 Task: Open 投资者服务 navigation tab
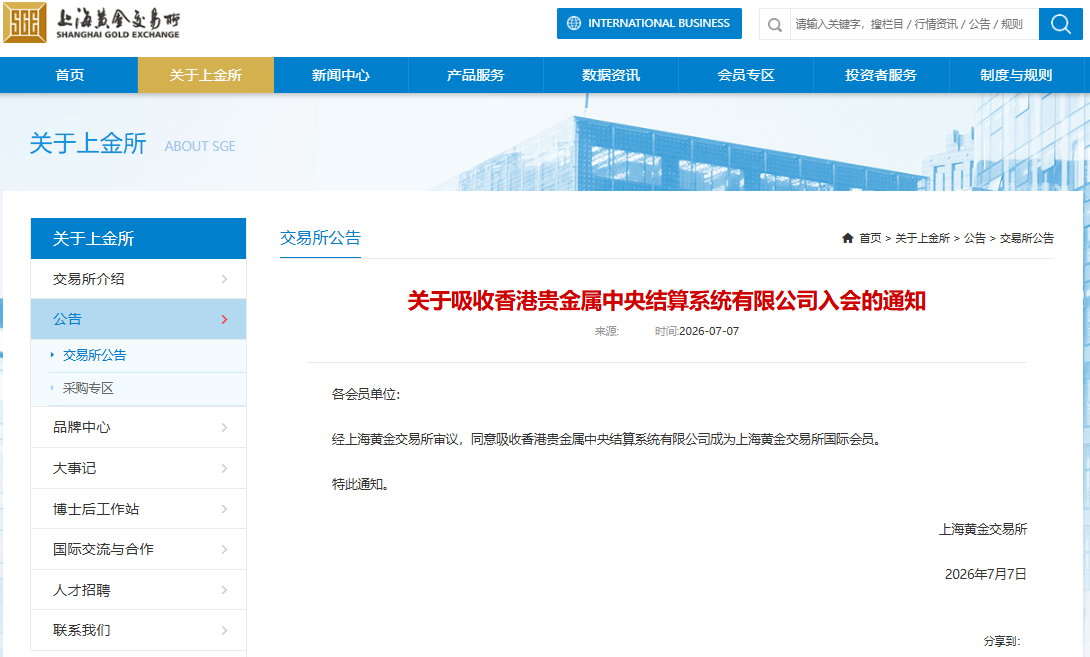click(881, 75)
